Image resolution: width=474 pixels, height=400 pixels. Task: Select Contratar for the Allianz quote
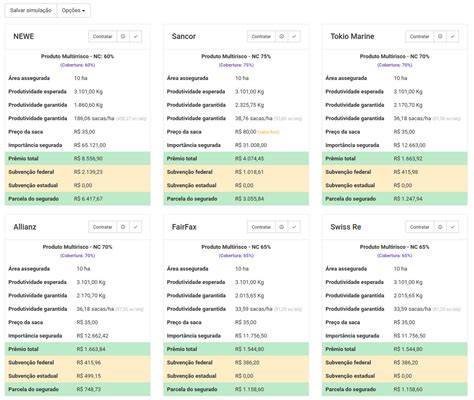pyautogui.click(x=103, y=227)
